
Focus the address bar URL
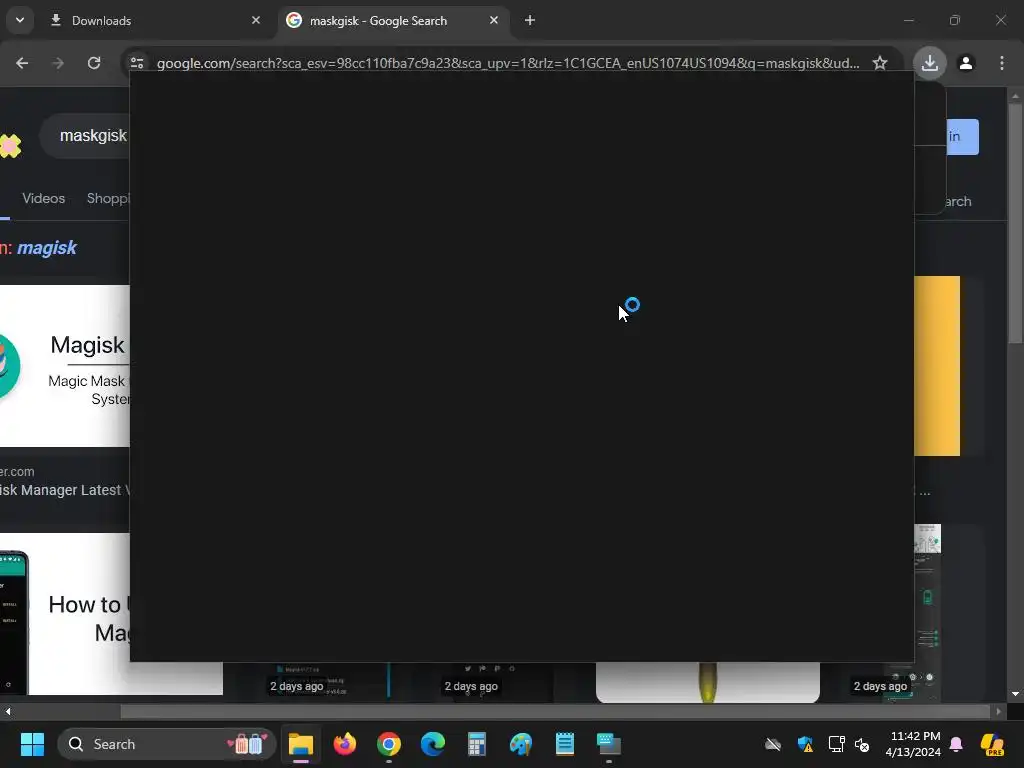pos(508,63)
